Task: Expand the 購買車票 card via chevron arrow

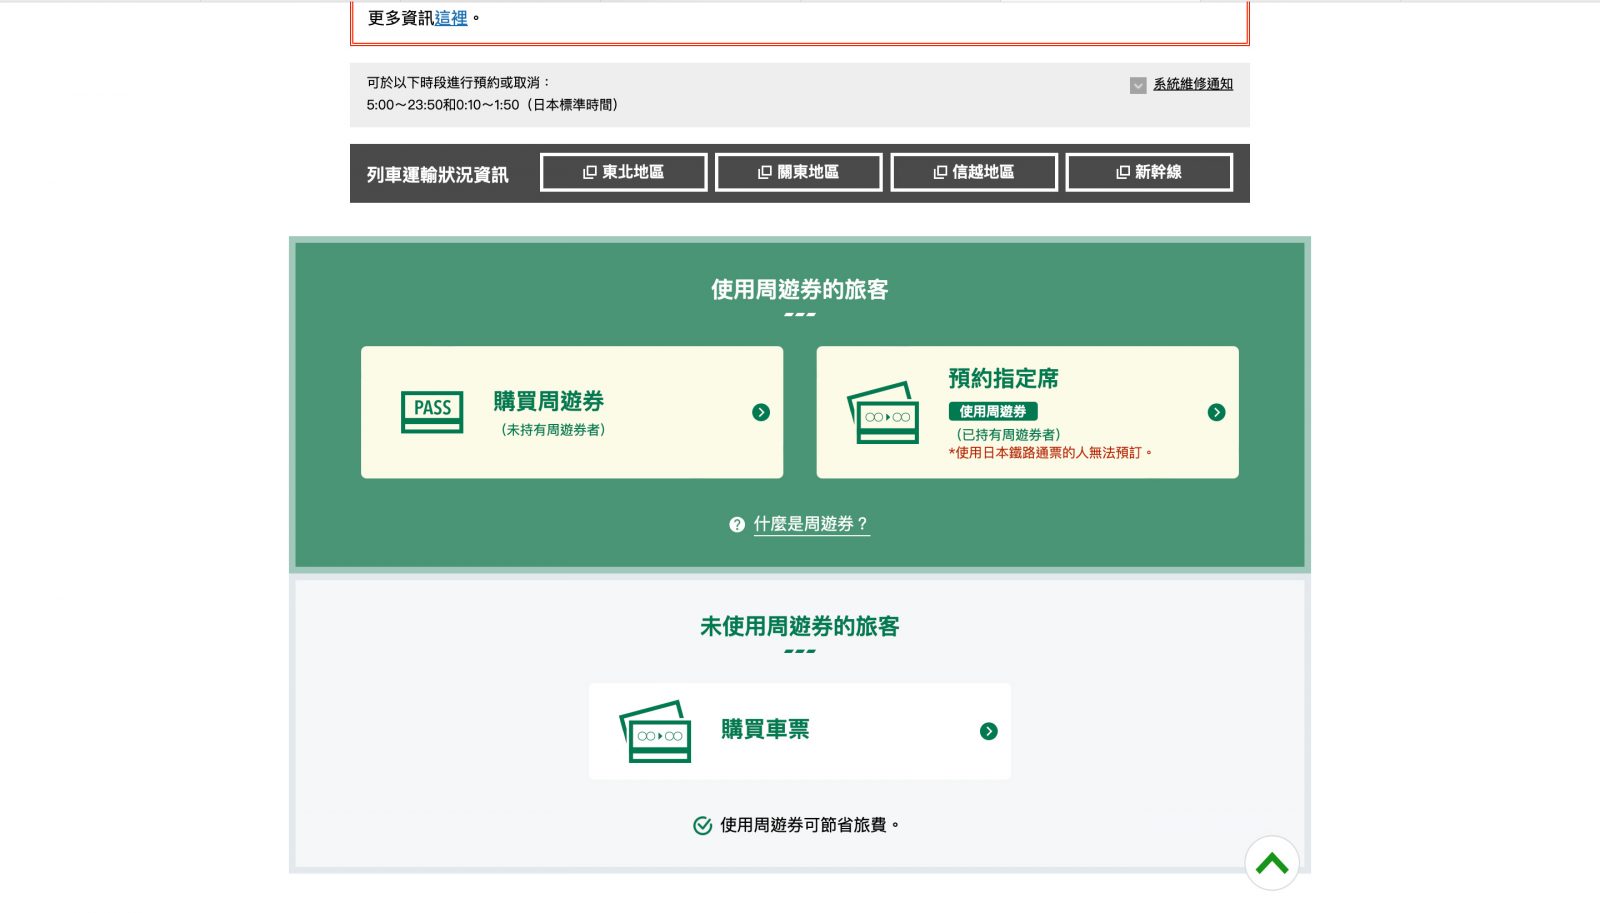Action: [989, 731]
